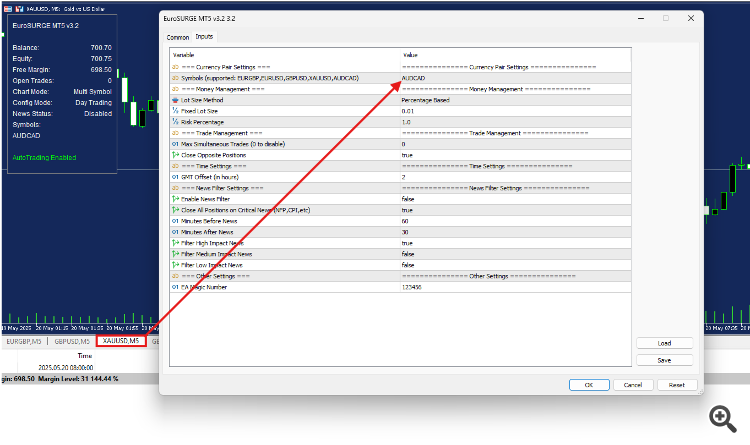Open the XAUUSD,M5 chart tab
The width and height of the screenshot is (750, 445).
(x=121, y=341)
